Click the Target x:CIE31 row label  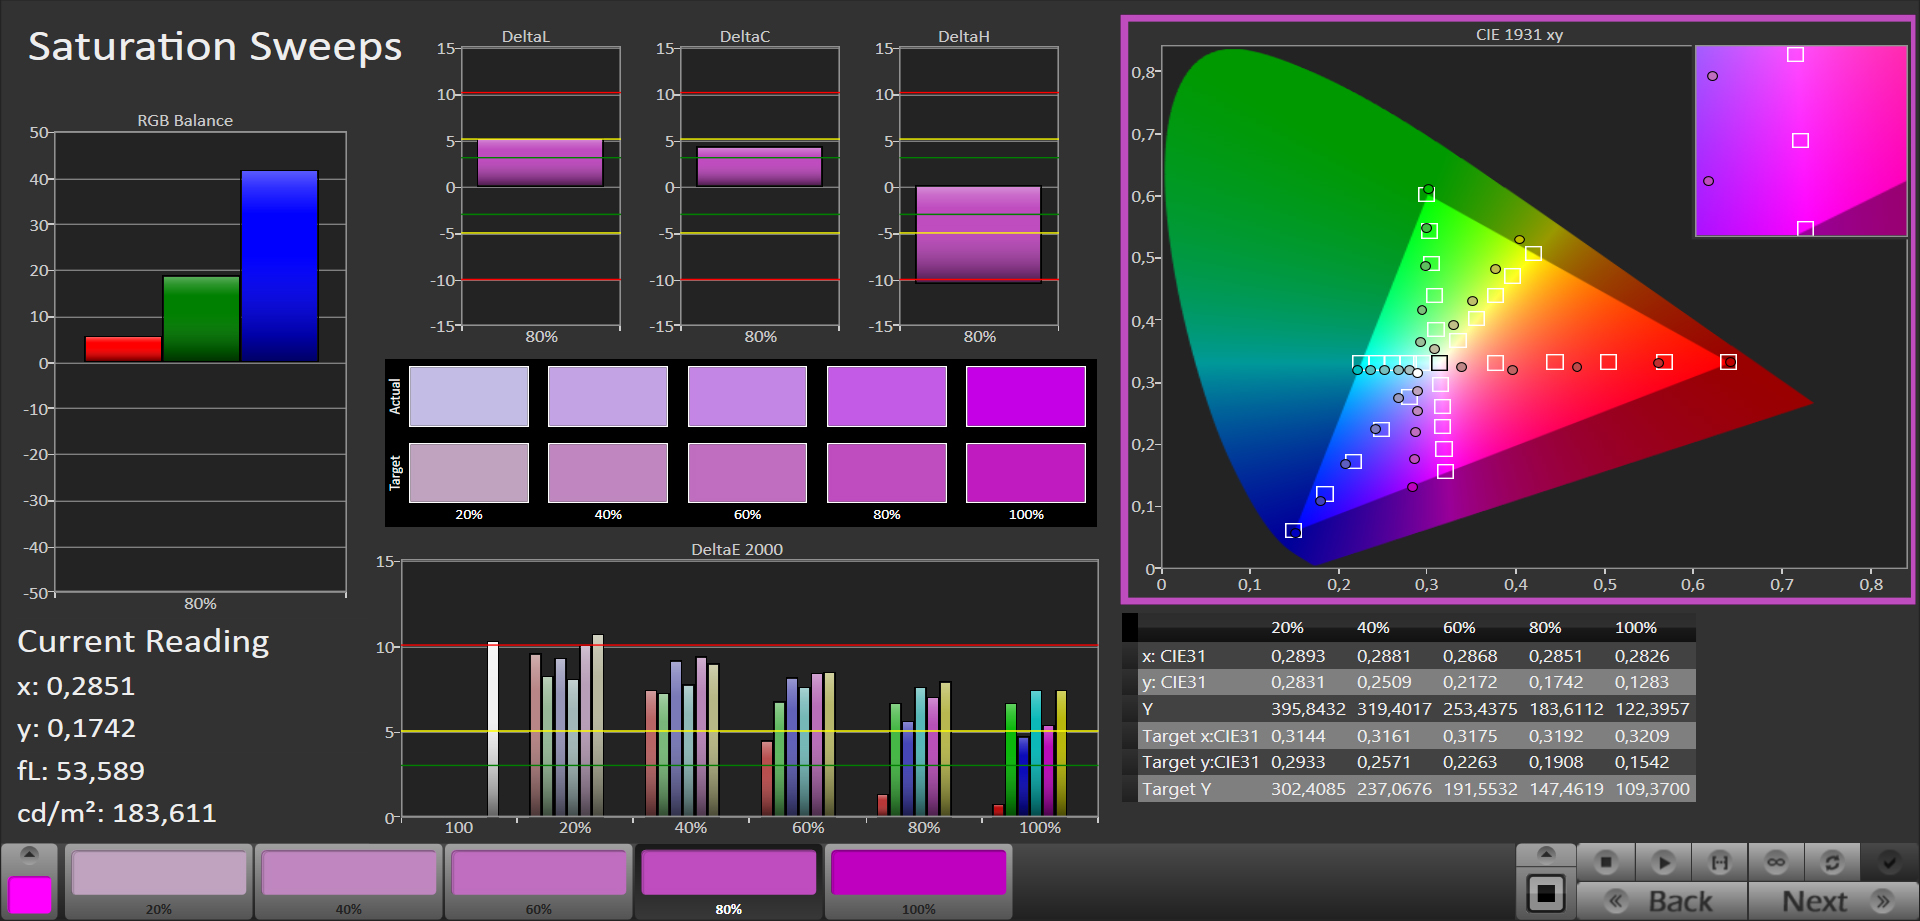point(1200,736)
